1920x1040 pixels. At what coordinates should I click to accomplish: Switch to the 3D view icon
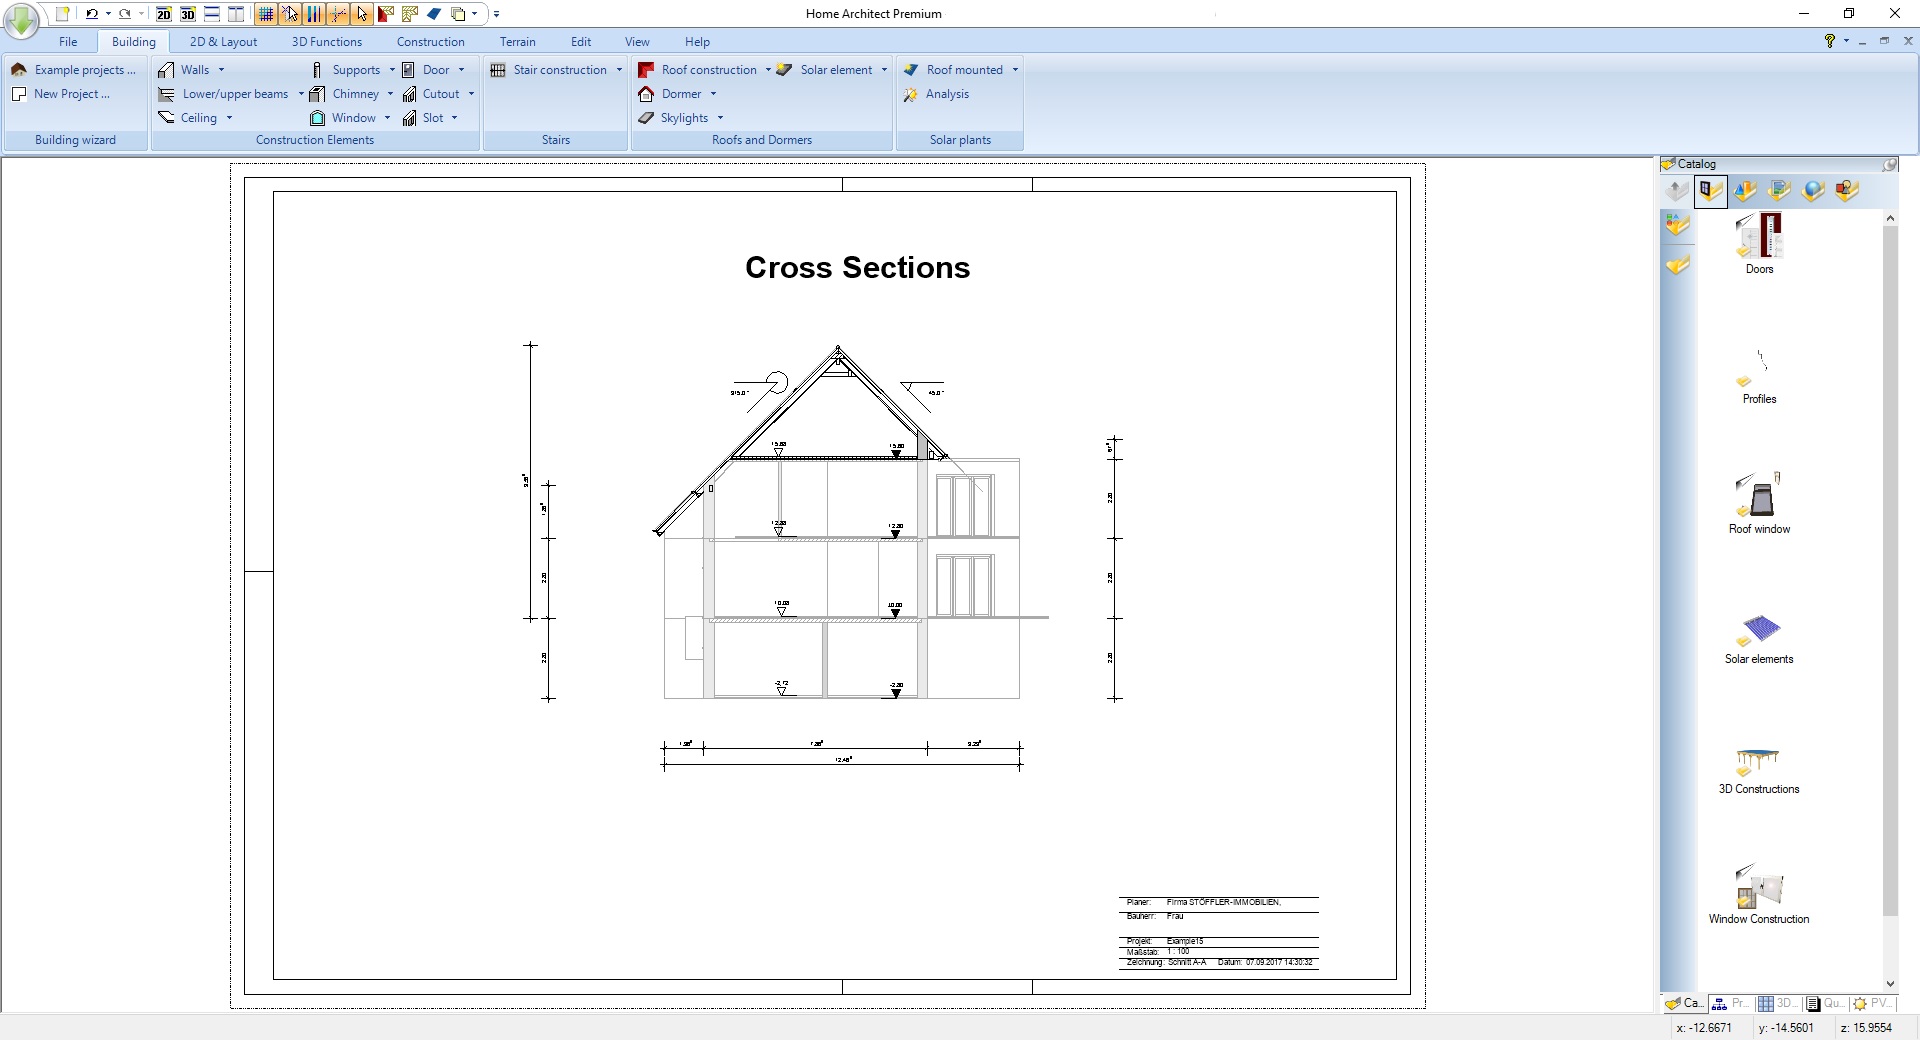tap(188, 15)
